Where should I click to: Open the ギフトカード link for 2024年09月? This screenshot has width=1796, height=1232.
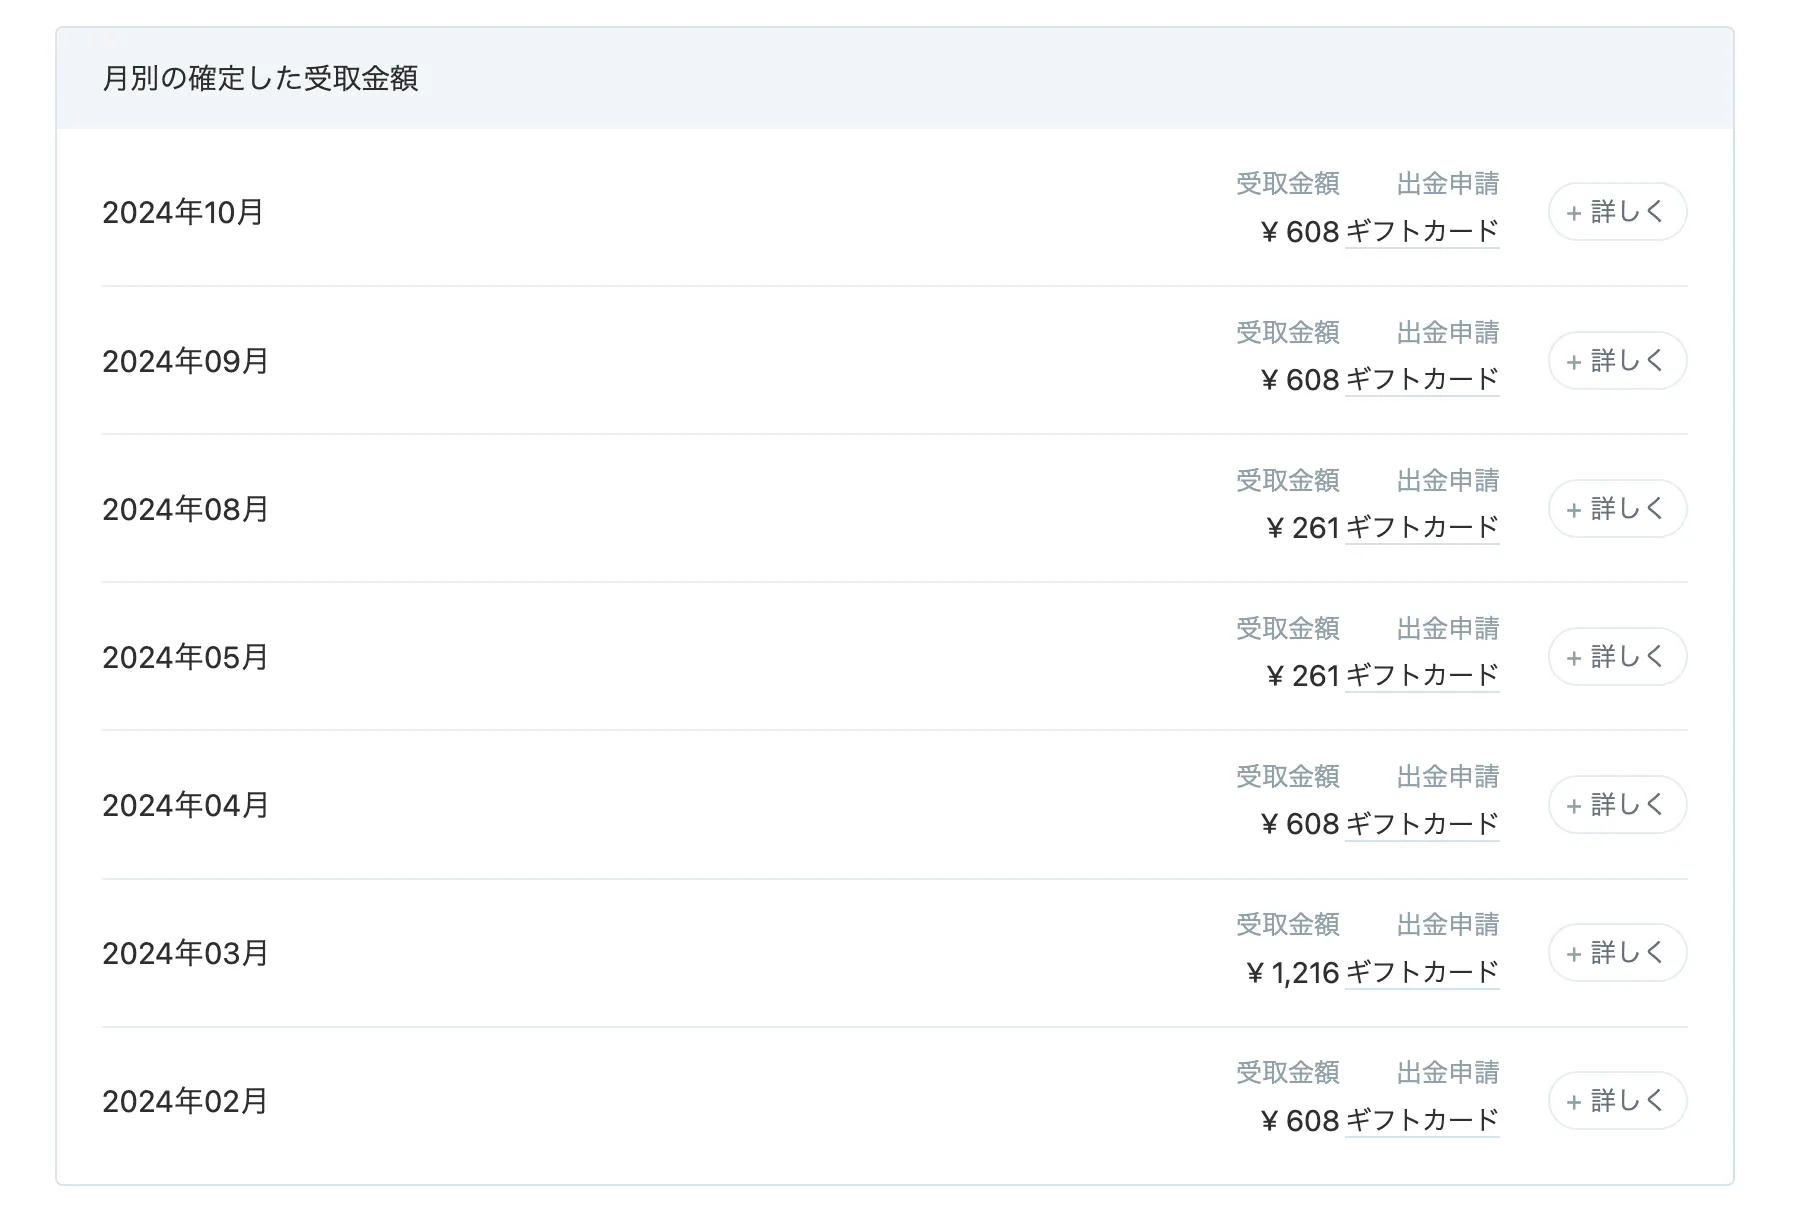click(x=1421, y=380)
